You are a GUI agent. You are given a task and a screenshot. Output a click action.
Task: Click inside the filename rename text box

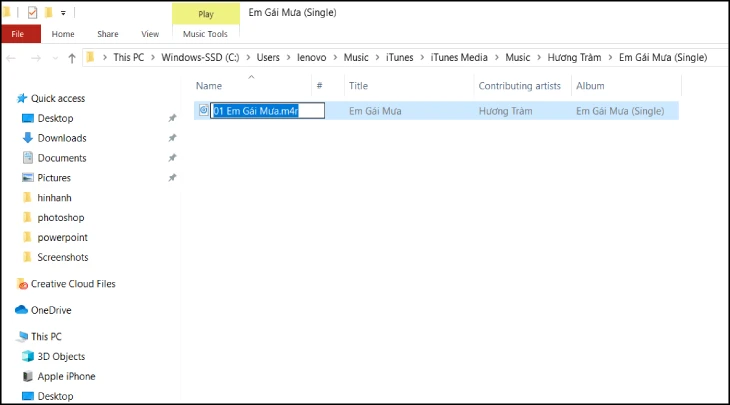click(267, 111)
